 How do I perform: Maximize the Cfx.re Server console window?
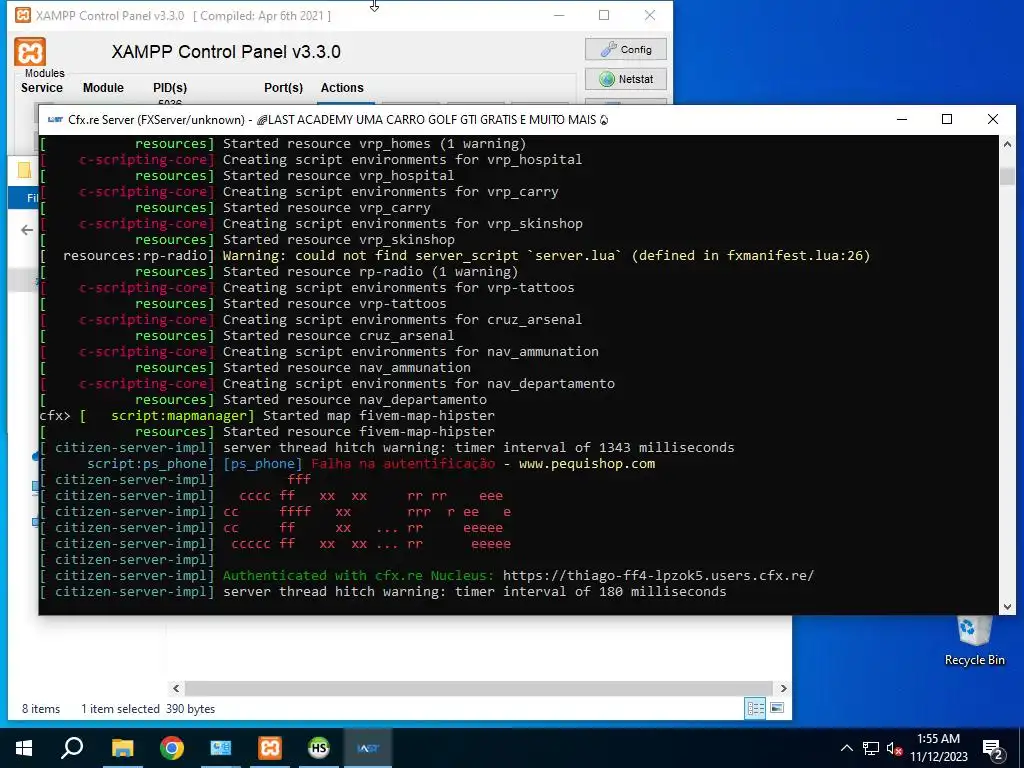coord(947,119)
